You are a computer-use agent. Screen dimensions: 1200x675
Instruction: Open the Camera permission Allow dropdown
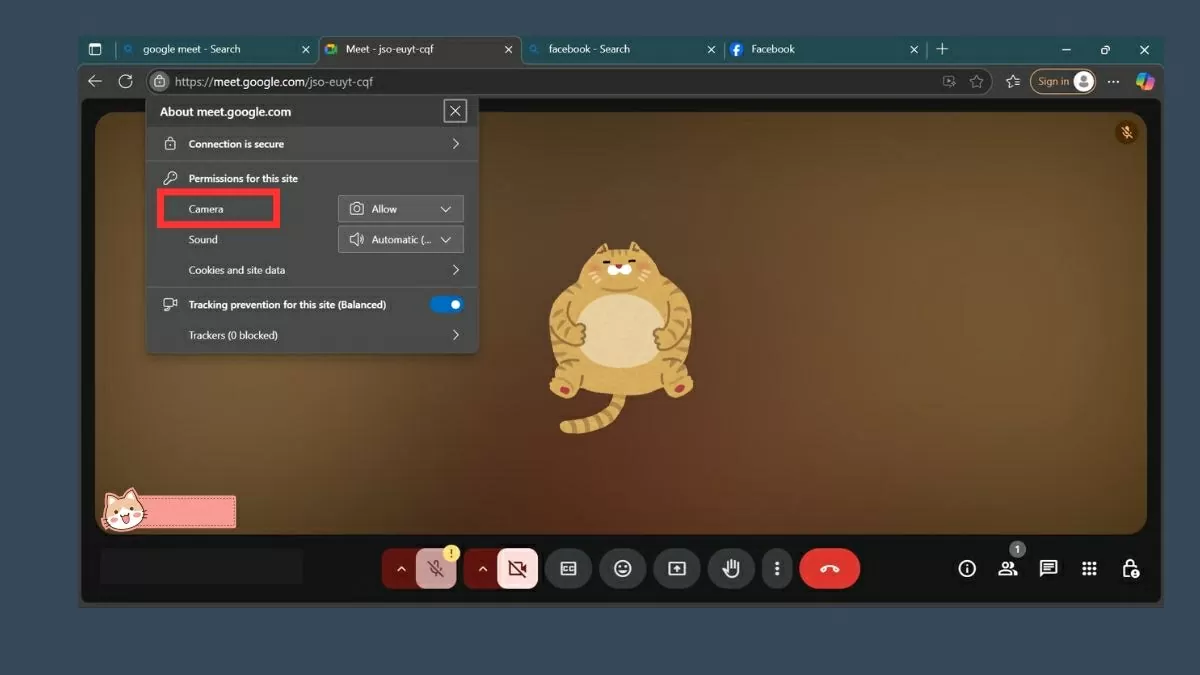(x=400, y=209)
